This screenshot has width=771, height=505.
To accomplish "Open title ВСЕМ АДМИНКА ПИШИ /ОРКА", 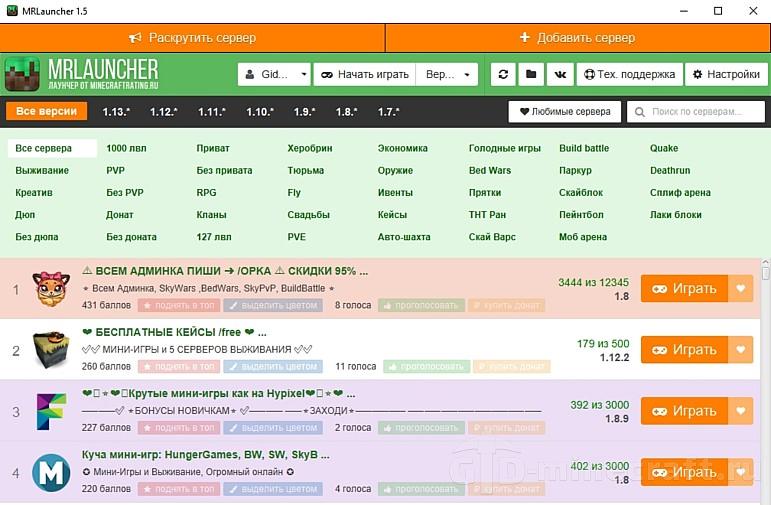I will 225,271.
